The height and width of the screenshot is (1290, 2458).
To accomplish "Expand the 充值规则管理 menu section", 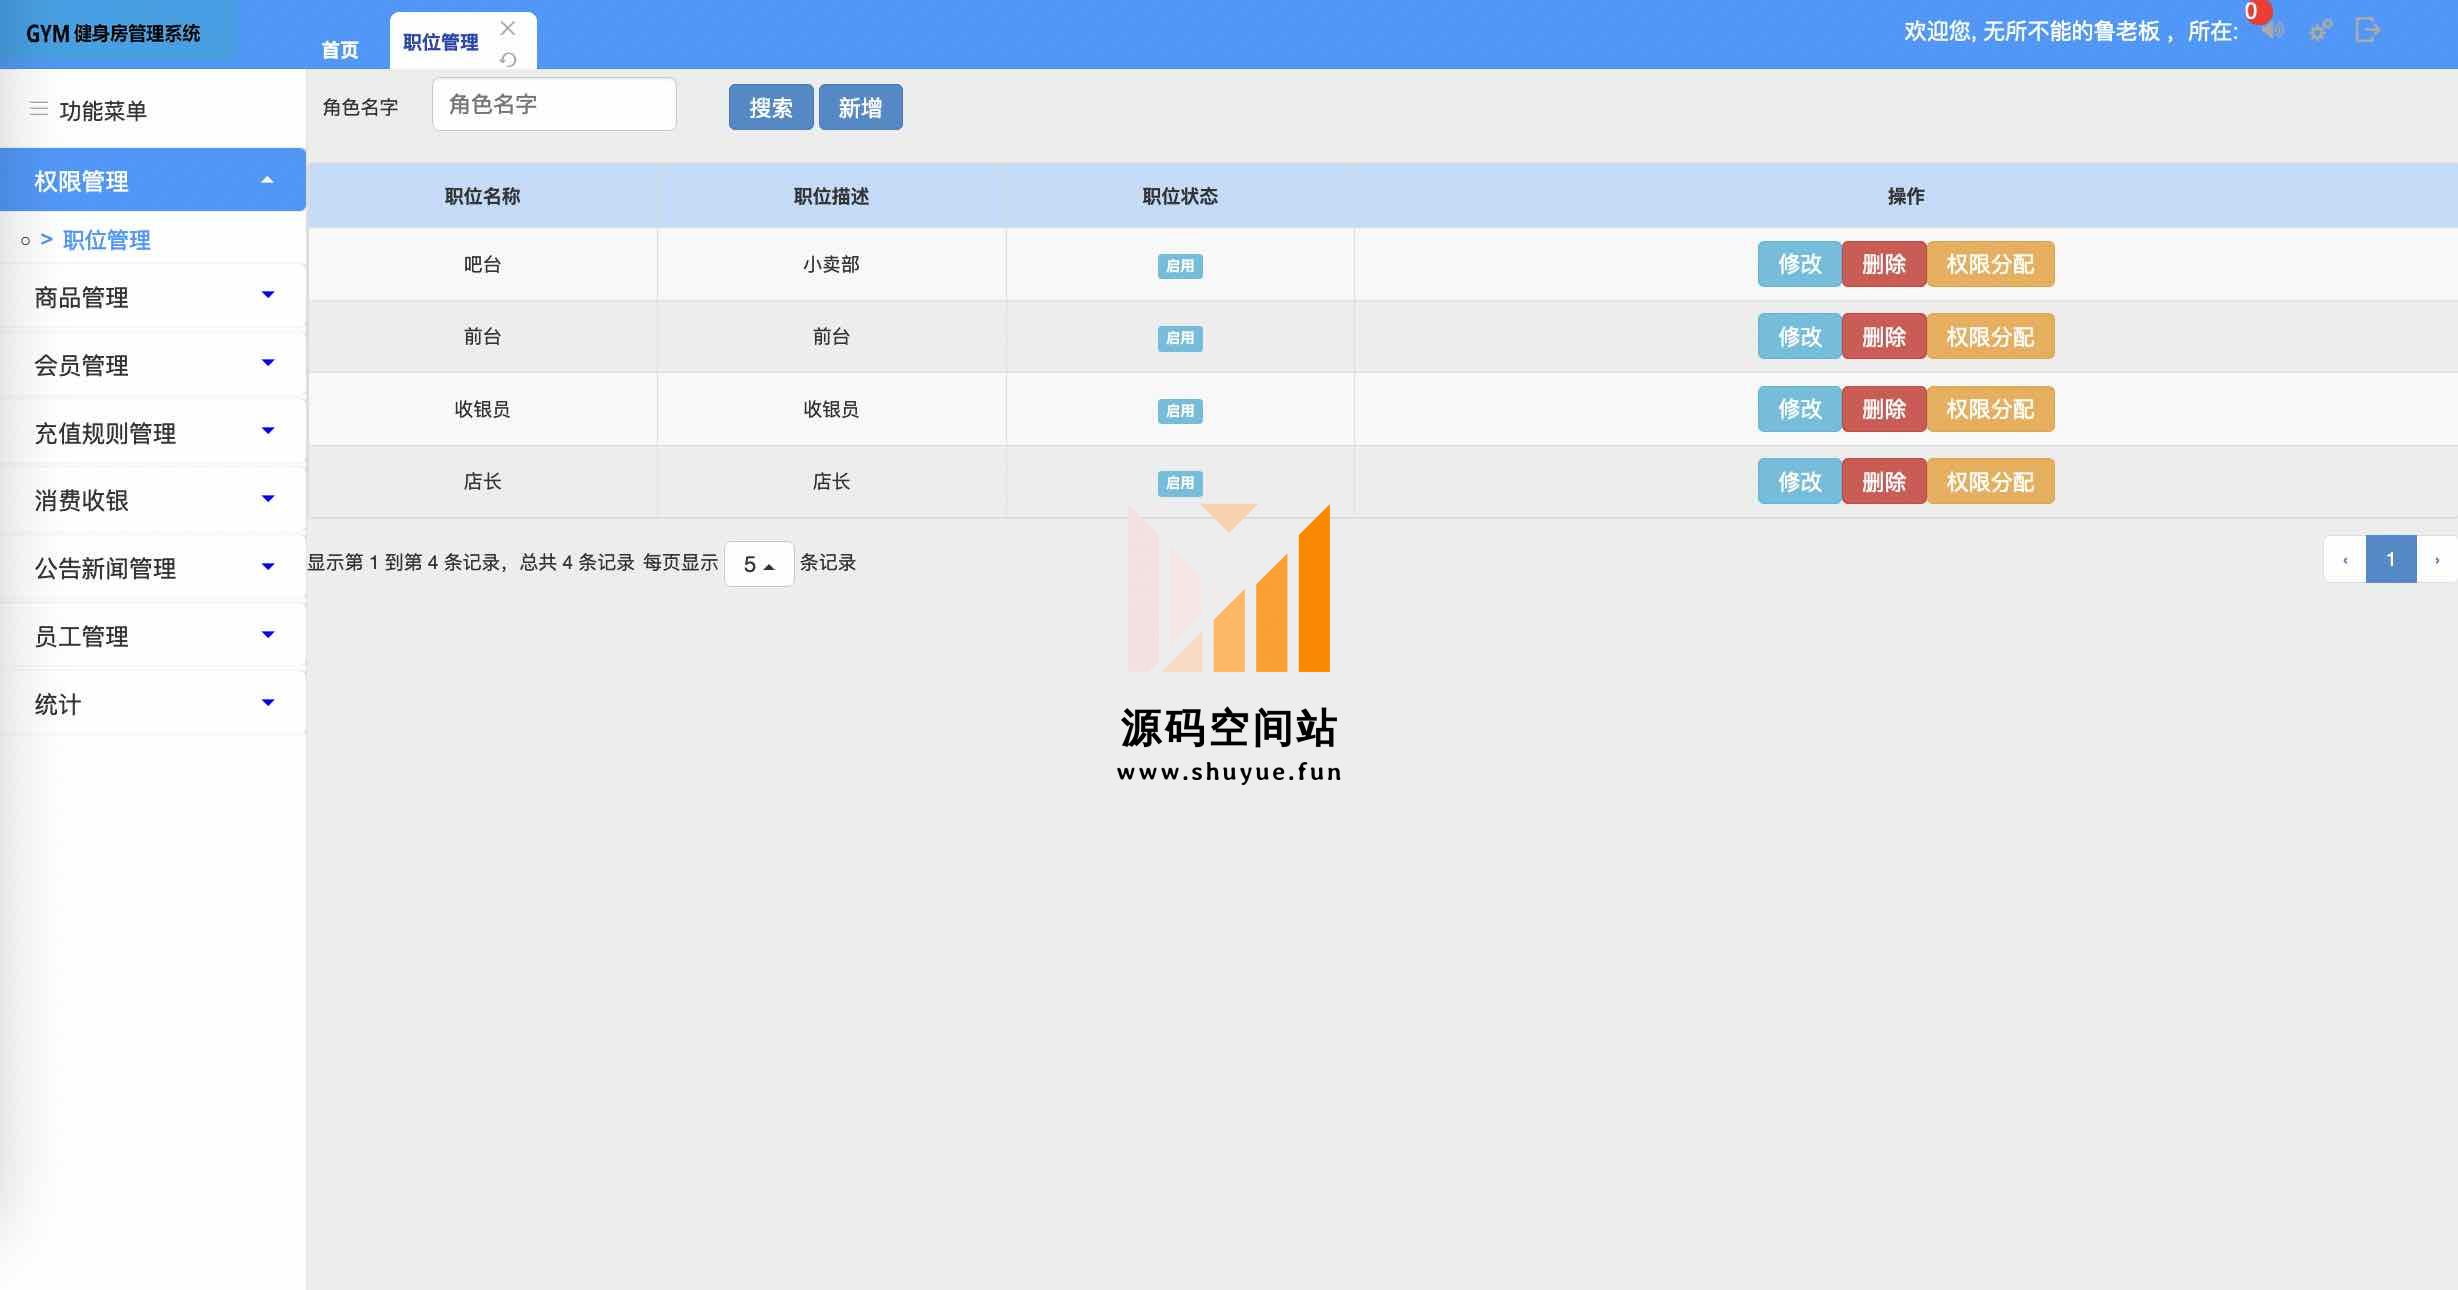I will click(153, 432).
